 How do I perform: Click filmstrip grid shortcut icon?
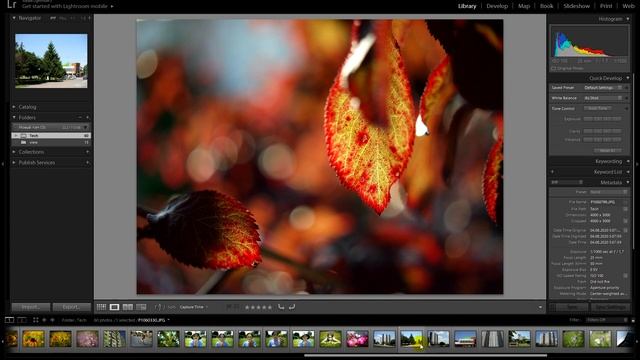tap(36, 320)
